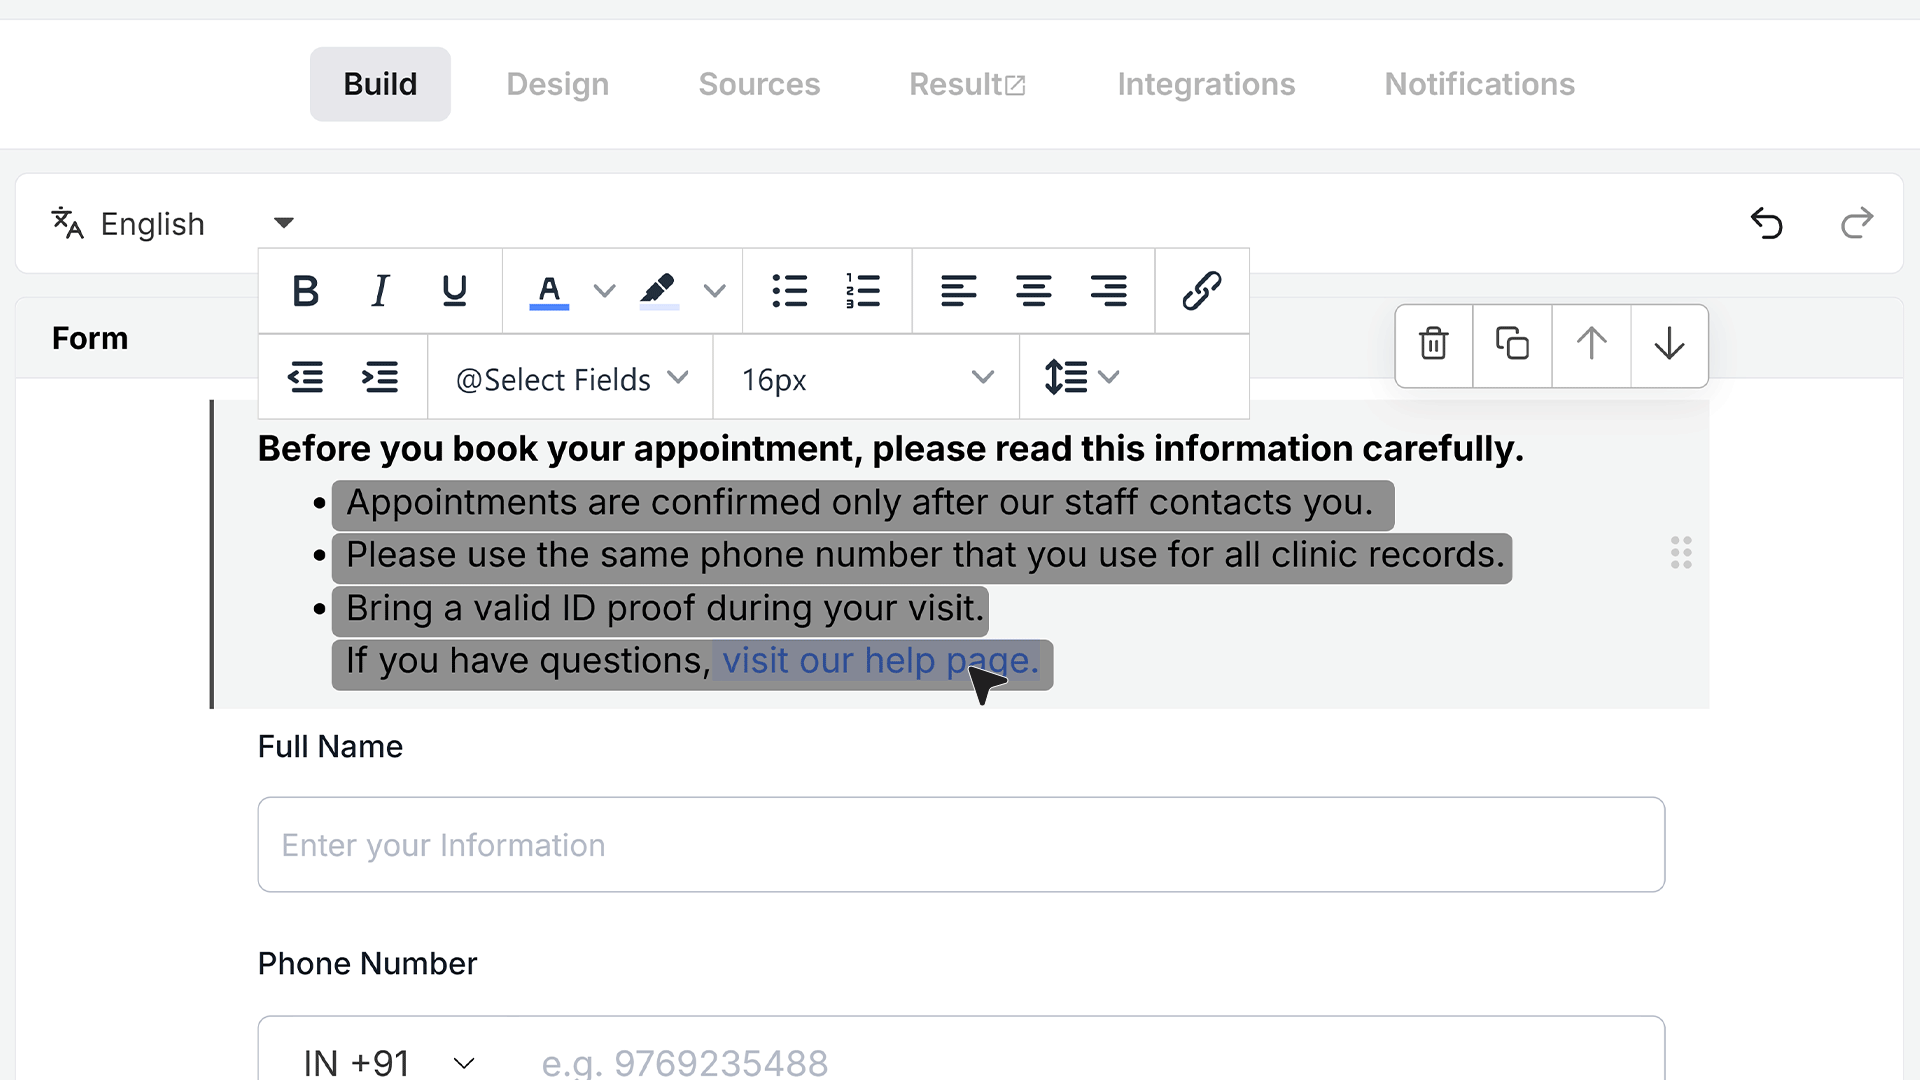This screenshot has width=1920, height=1080.
Task: Insert a bulleted list
Action: (x=789, y=291)
